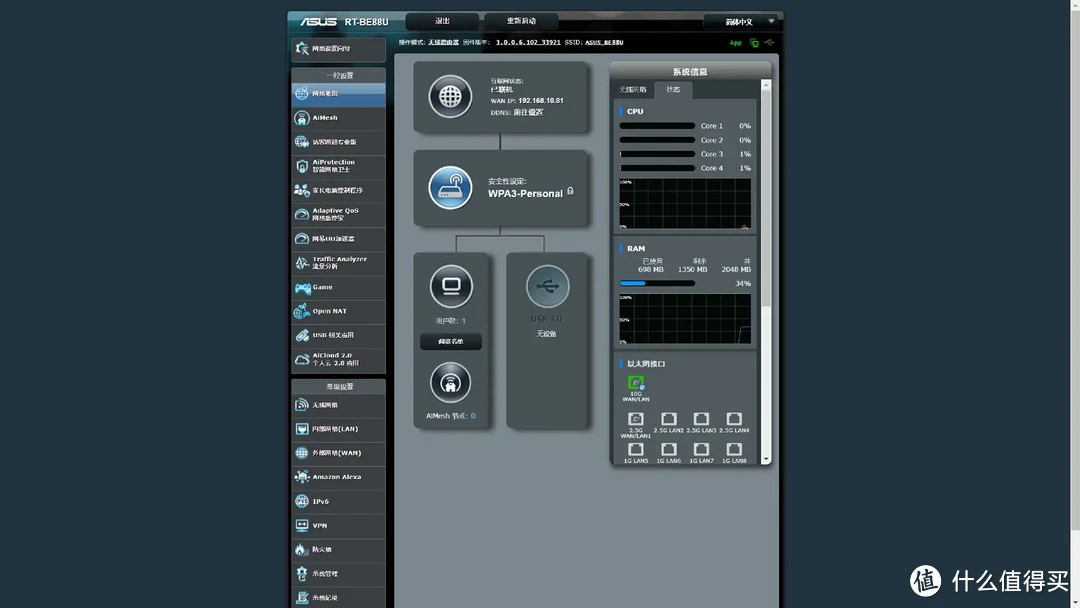Select the 2.5G LAN2 port icon
Image resolution: width=1080 pixels, height=608 pixels.
click(668, 419)
